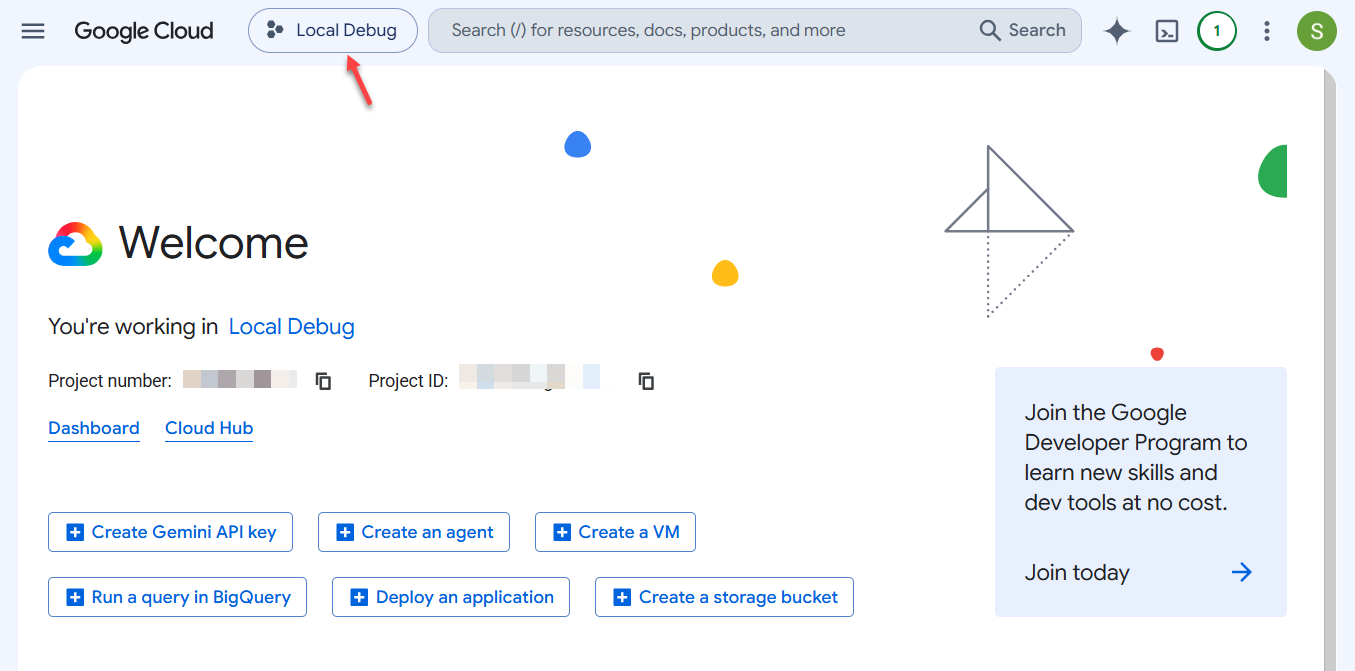Click the Google Cloud rainbow logo beside Welcome
The image size is (1355, 671).
[x=75, y=244]
